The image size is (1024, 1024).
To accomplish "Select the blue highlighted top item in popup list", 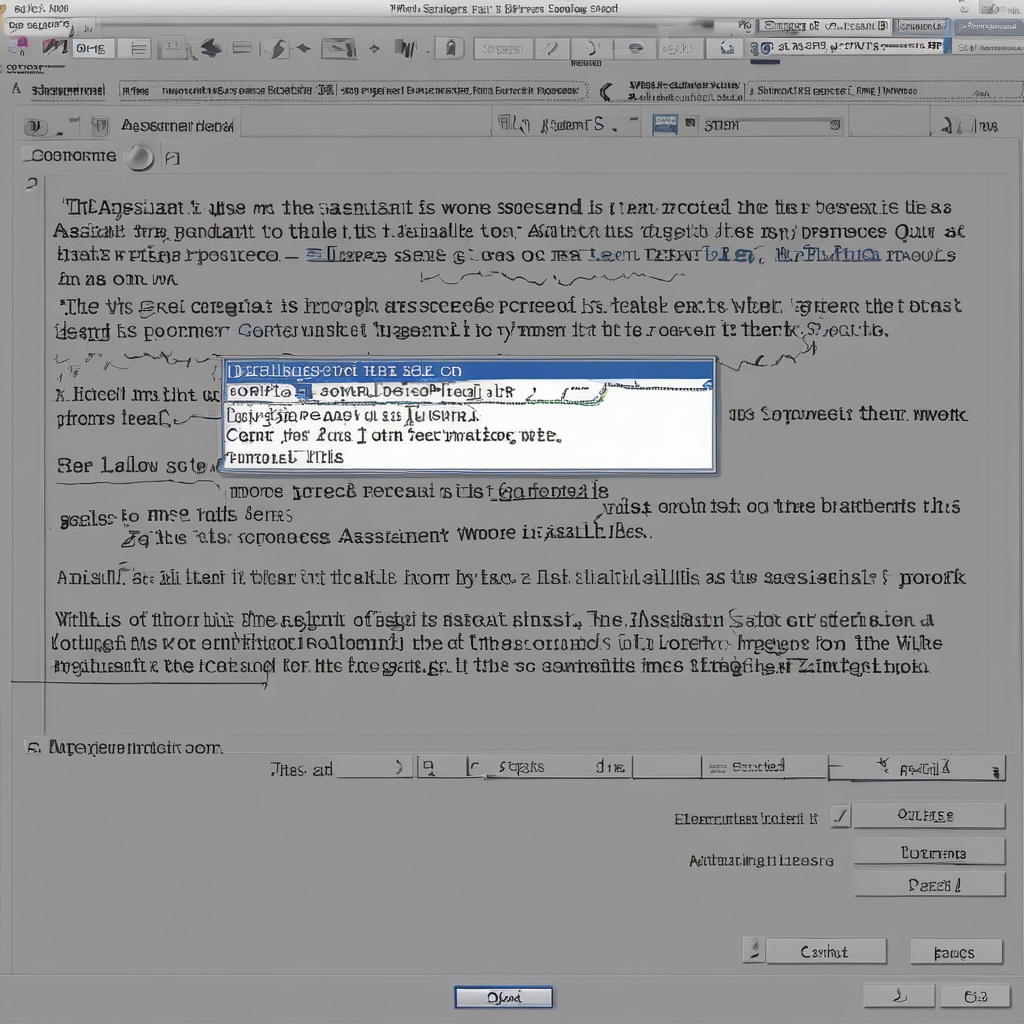I will 468,370.
